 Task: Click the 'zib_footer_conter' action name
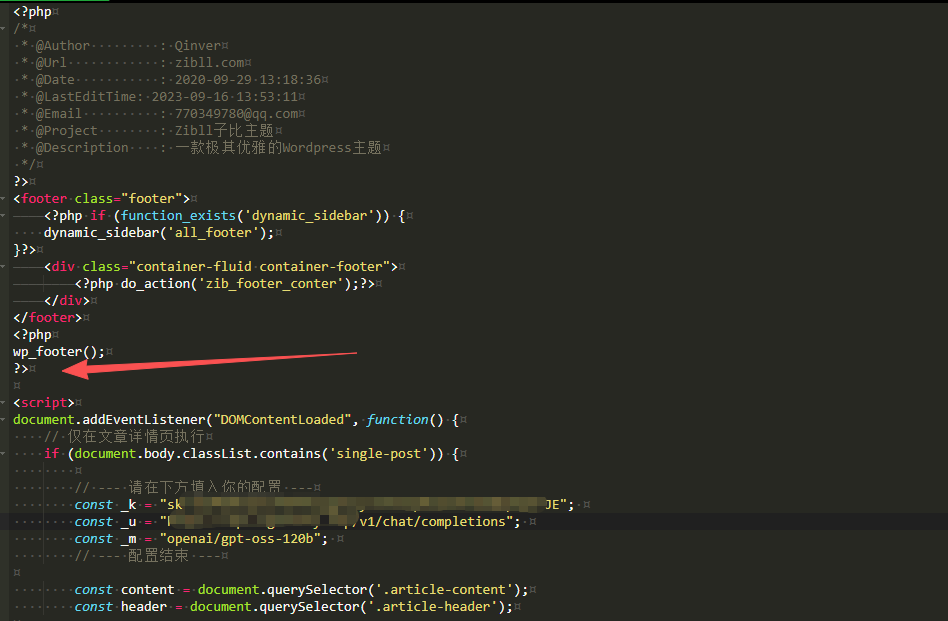(x=284, y=283)
